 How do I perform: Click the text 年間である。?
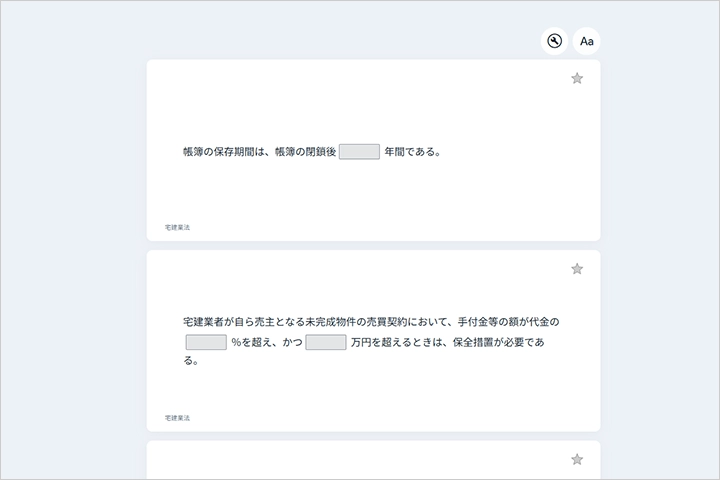coord(413,152)
